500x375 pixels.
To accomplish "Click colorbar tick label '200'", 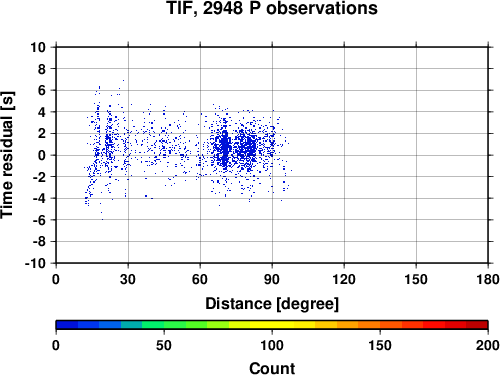I will [488, 345].
